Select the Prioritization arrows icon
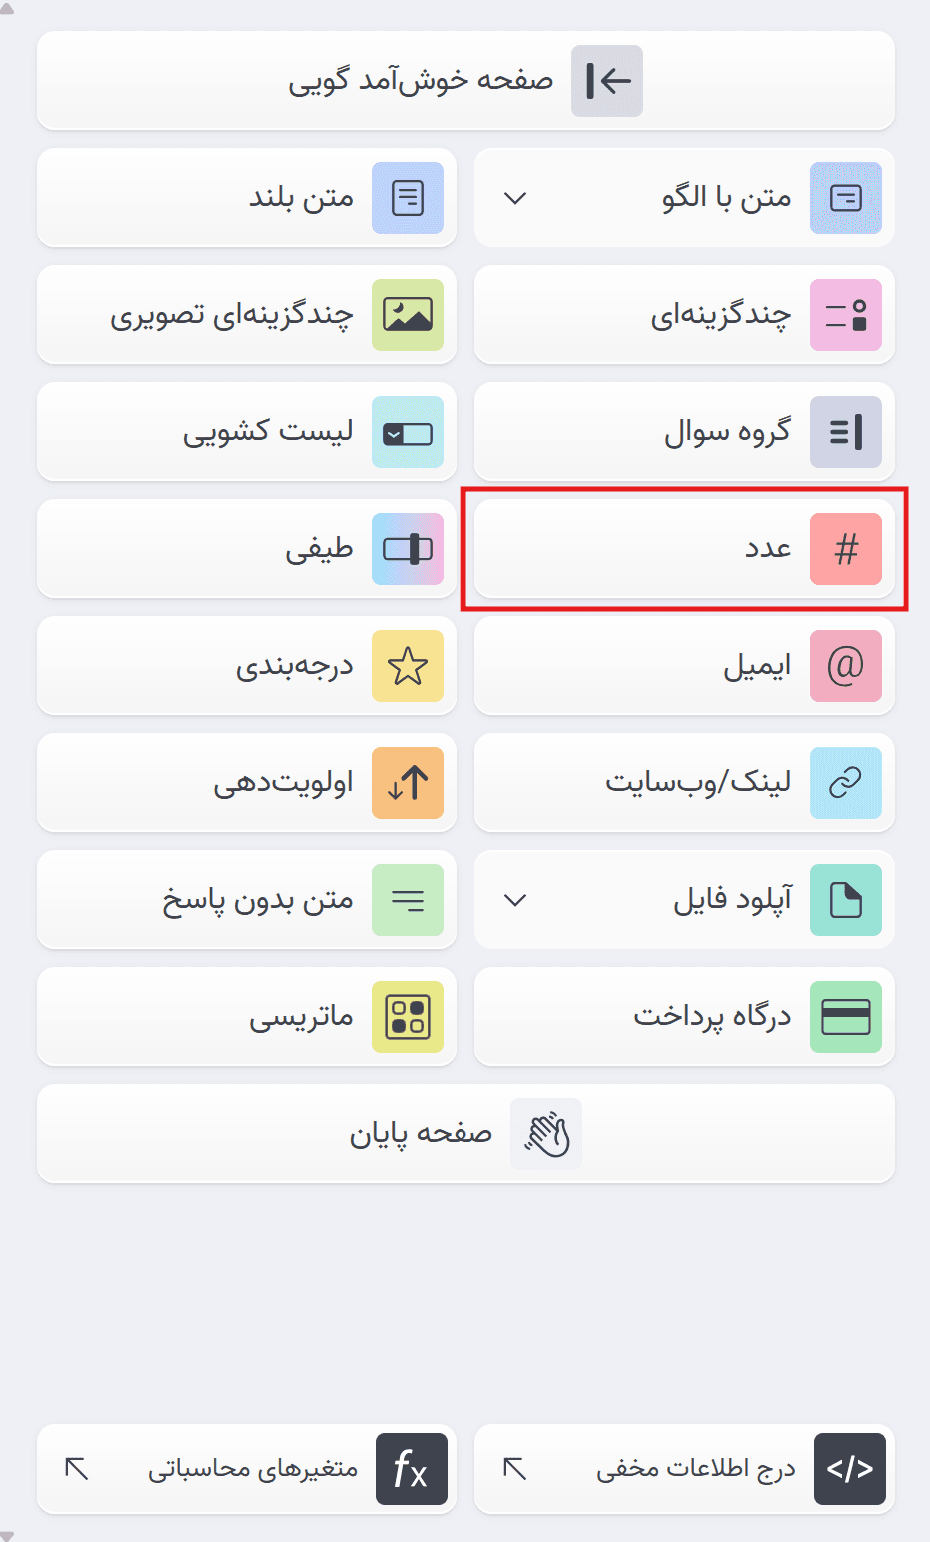This screenshot has width=930, height=1542. pyautogui.click(x=408, y=783)
